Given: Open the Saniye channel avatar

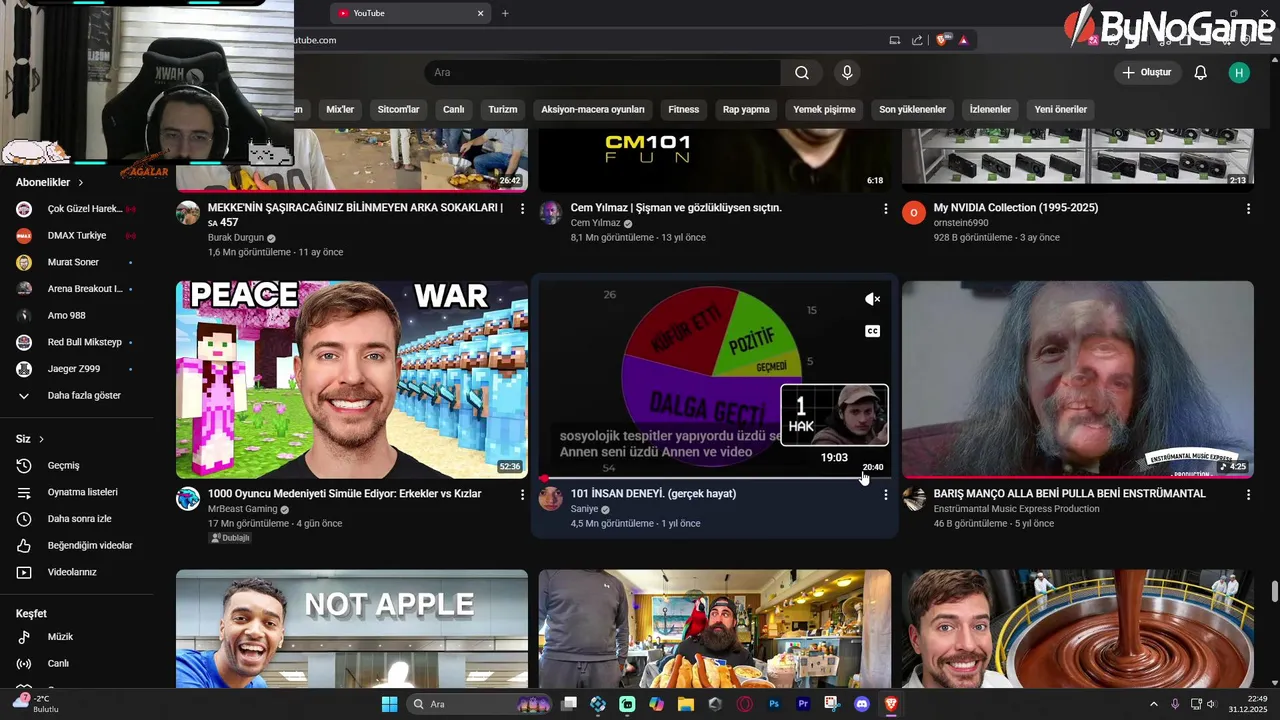Looking at the screenshot, I should [x=551, y=499].
